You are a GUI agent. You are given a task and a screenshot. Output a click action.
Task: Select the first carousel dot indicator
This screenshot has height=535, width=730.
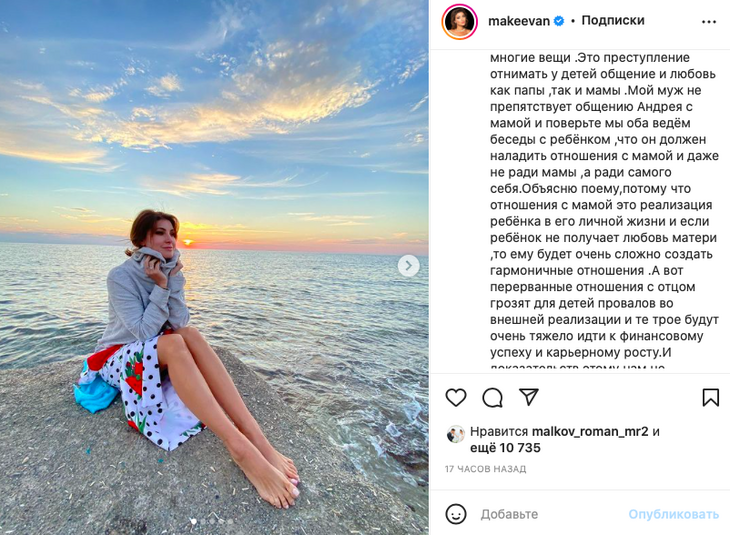coord(194,522)
